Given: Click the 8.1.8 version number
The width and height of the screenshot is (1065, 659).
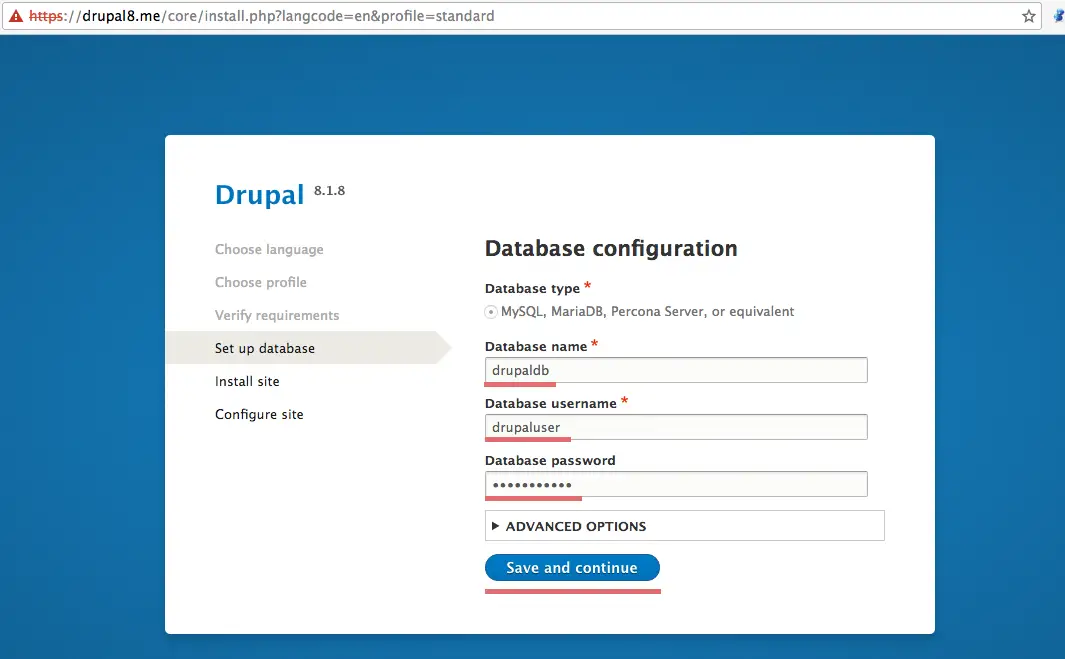Looking at the screenshot, I should [x=329, y=191].
